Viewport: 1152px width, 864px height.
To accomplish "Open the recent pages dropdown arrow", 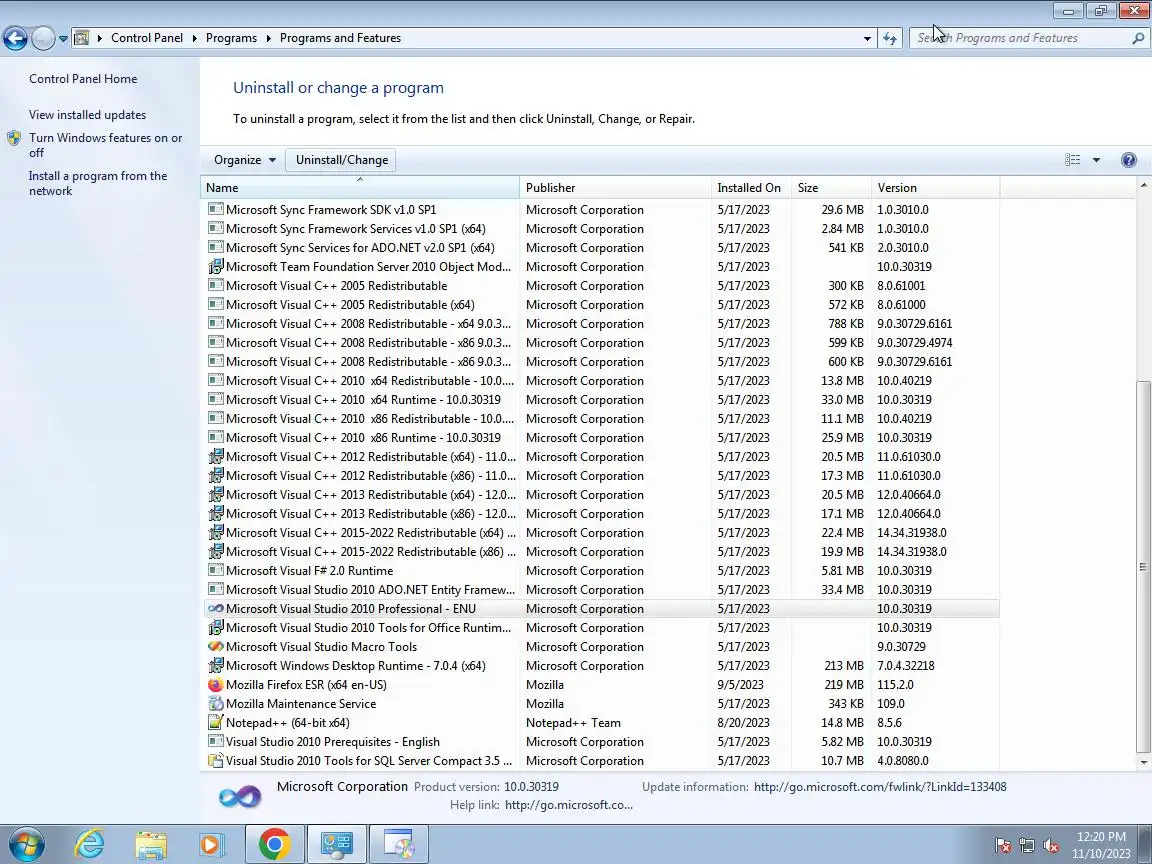I will pos(63,38).
